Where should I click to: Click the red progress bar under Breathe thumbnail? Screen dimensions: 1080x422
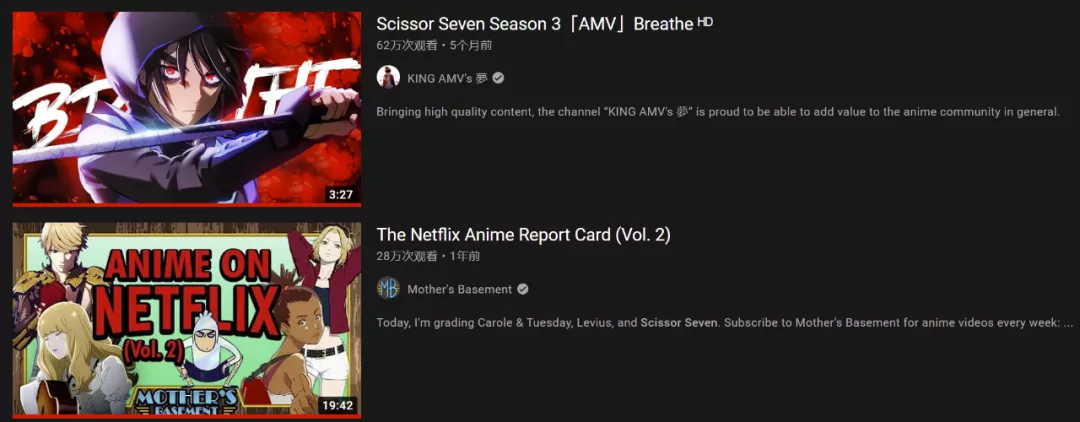point(187,204)
